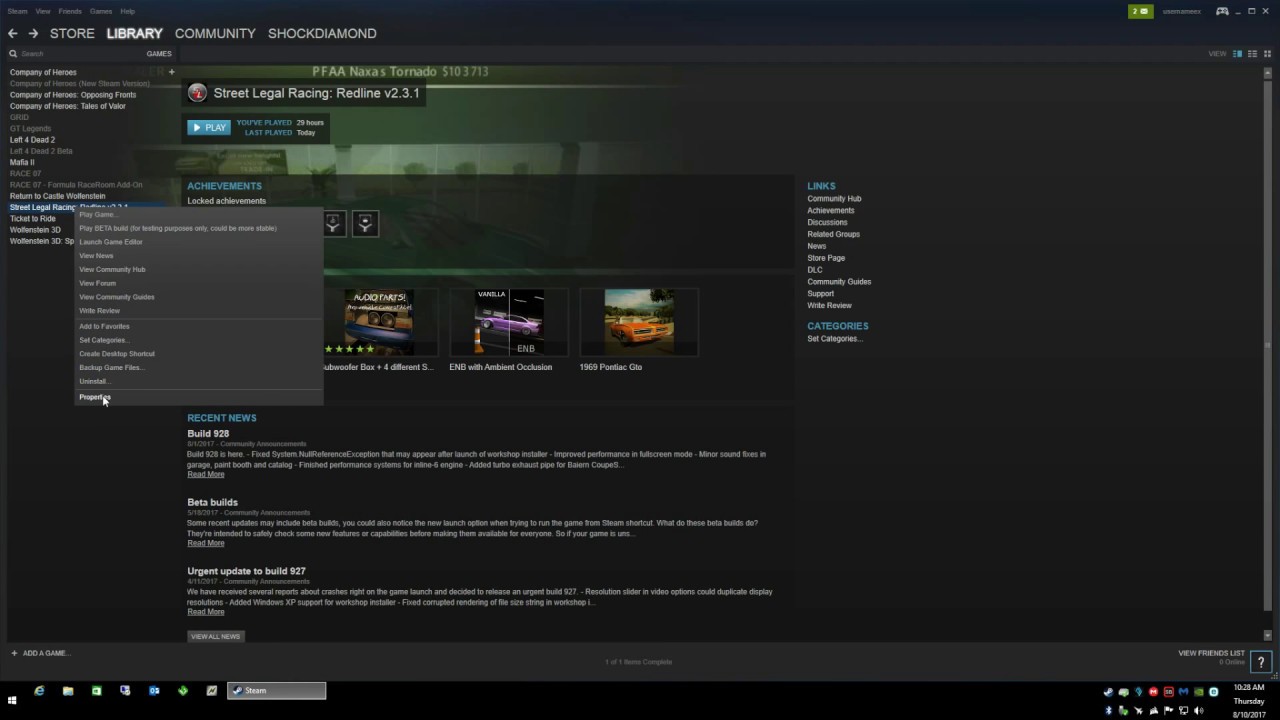Click the library search field
This screenshot has height=720, width=1280.
pos(75,54)
